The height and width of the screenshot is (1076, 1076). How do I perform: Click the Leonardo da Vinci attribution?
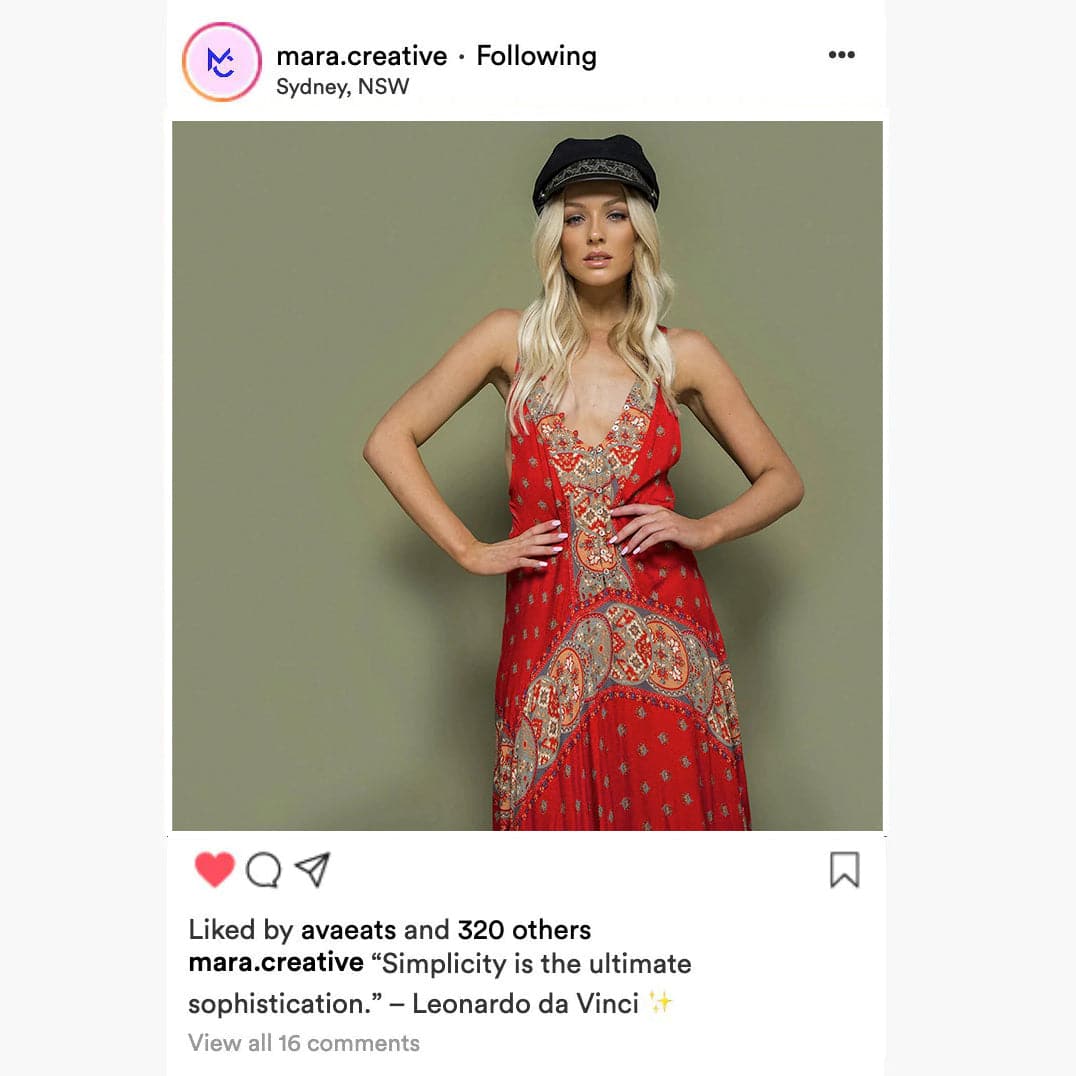tap(526, 1004)
